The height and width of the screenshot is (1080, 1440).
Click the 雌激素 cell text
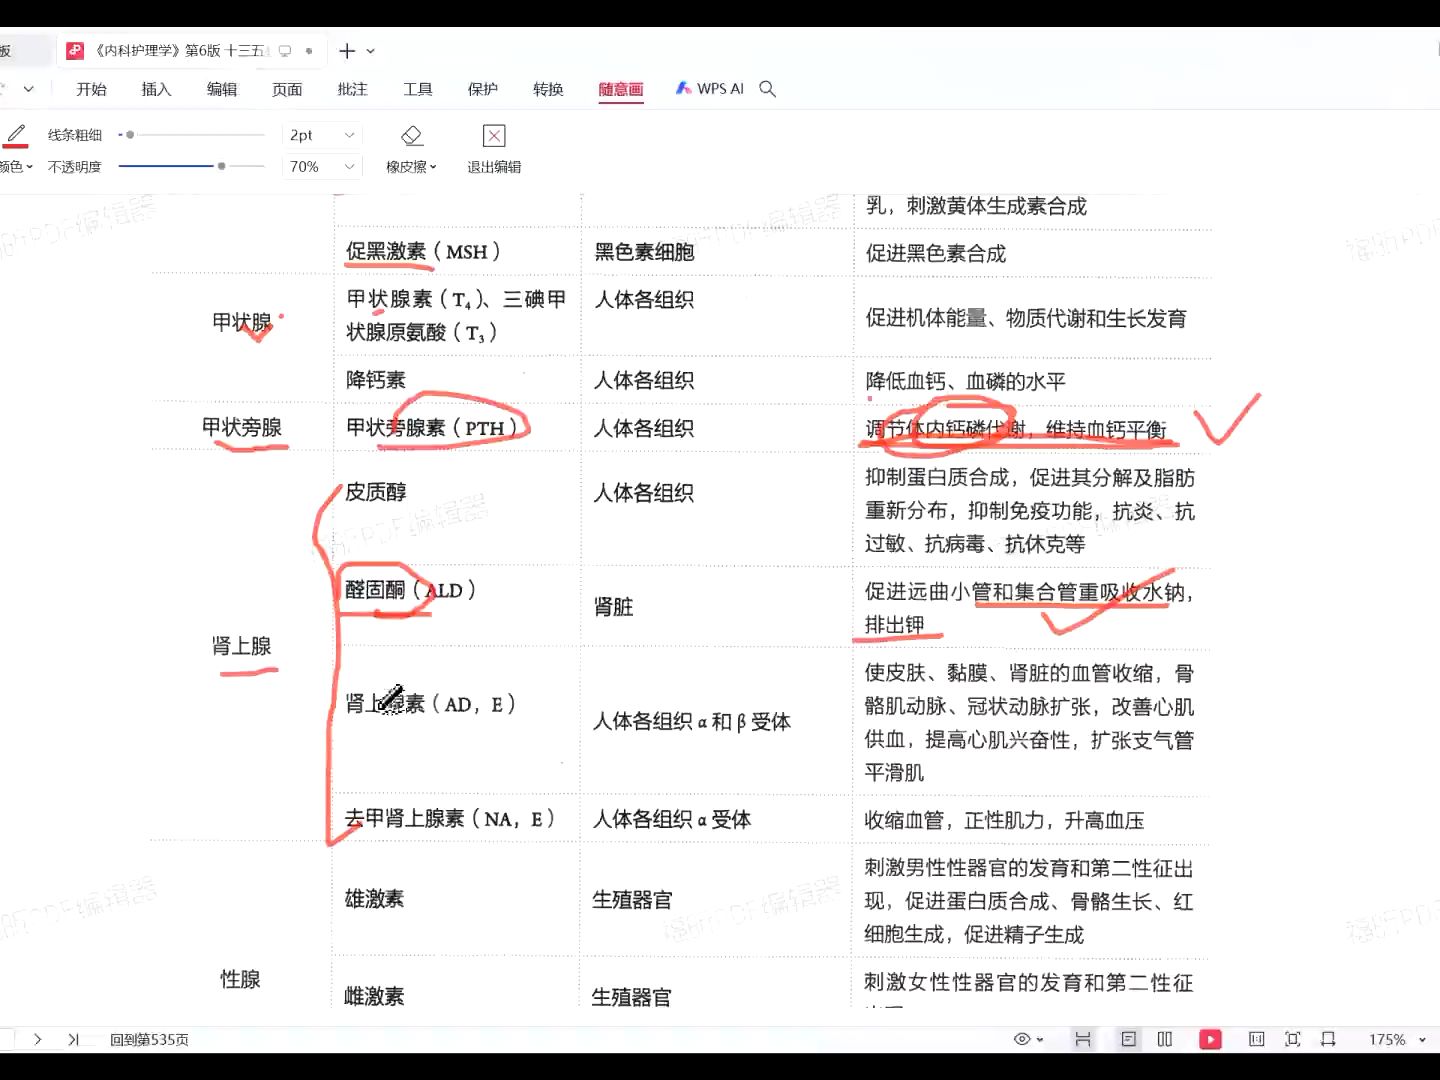pyautogui.click(x=374, y=996)
